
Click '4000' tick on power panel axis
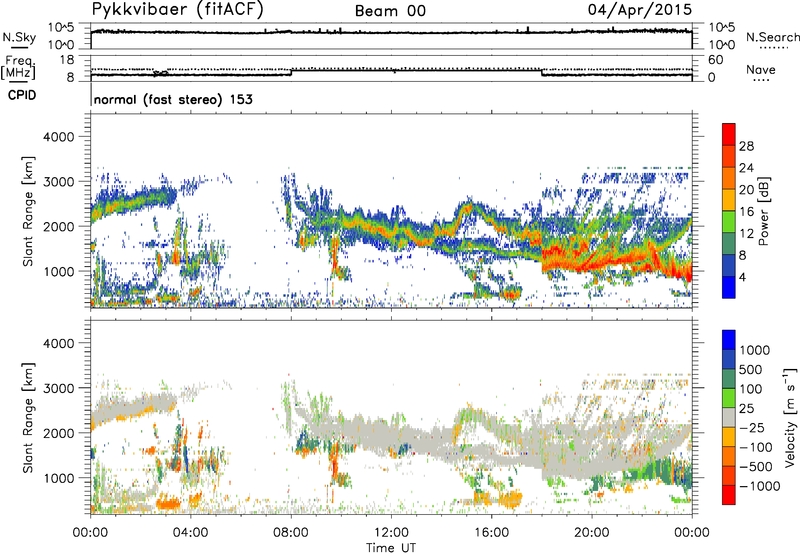click(x=59, y=137)
